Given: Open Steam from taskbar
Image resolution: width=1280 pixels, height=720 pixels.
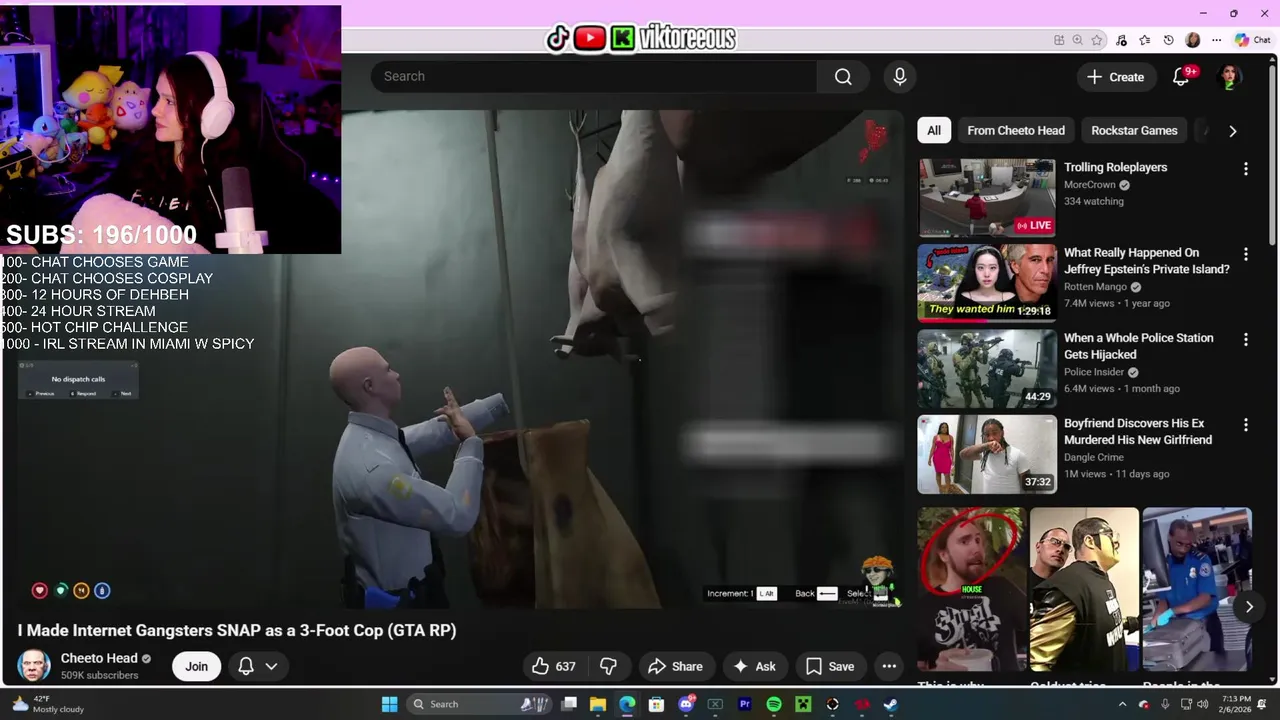Looking at the screenshot, I should [891, 704].
